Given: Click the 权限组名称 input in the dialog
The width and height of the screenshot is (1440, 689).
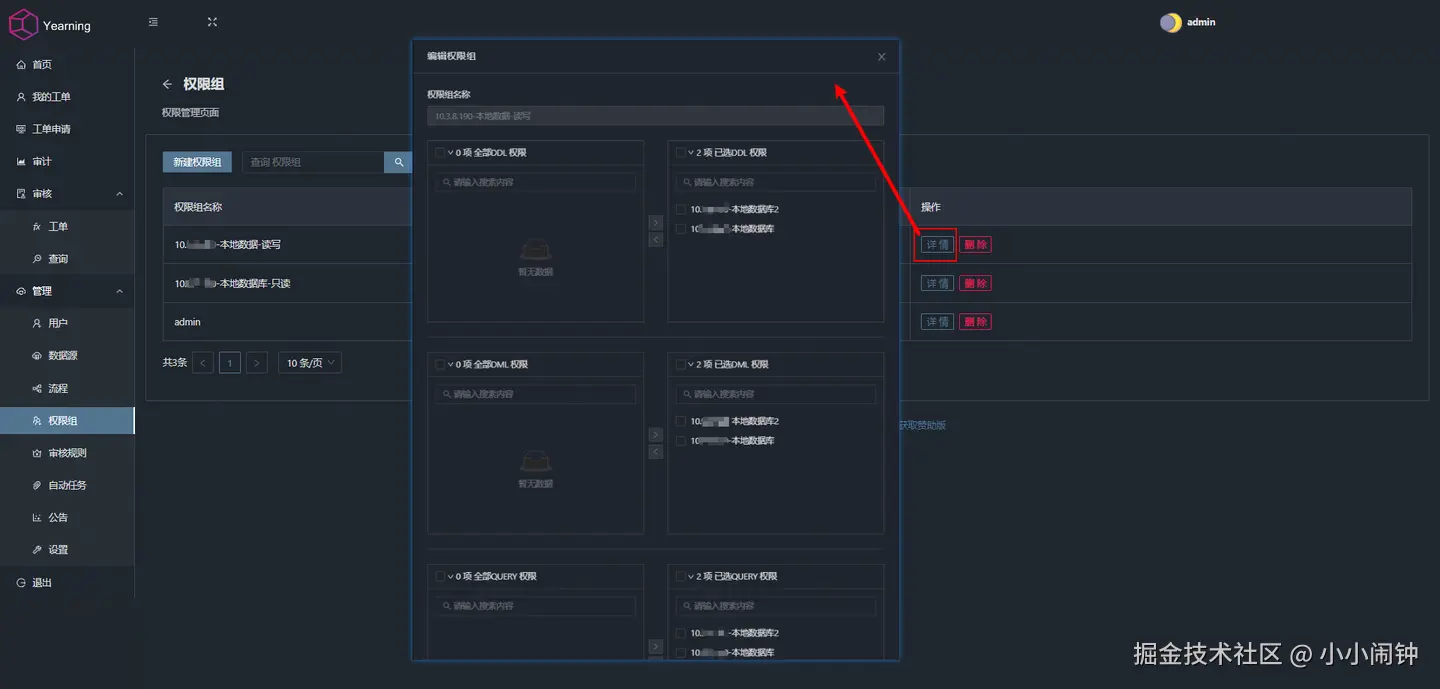Looking at the screenshot, I should (655, 116).
